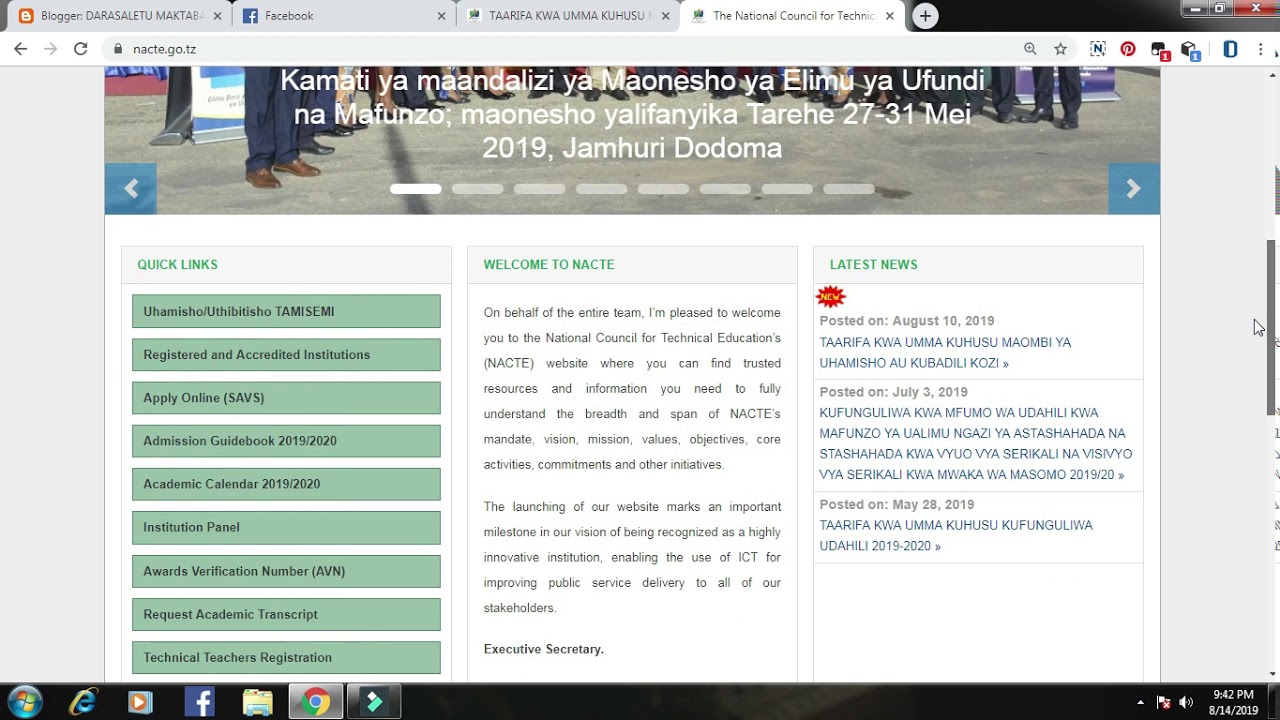This screenshot has height=720, width=1280.
Task: Open the Filmora taskbar icon
Action: point(374,702)
